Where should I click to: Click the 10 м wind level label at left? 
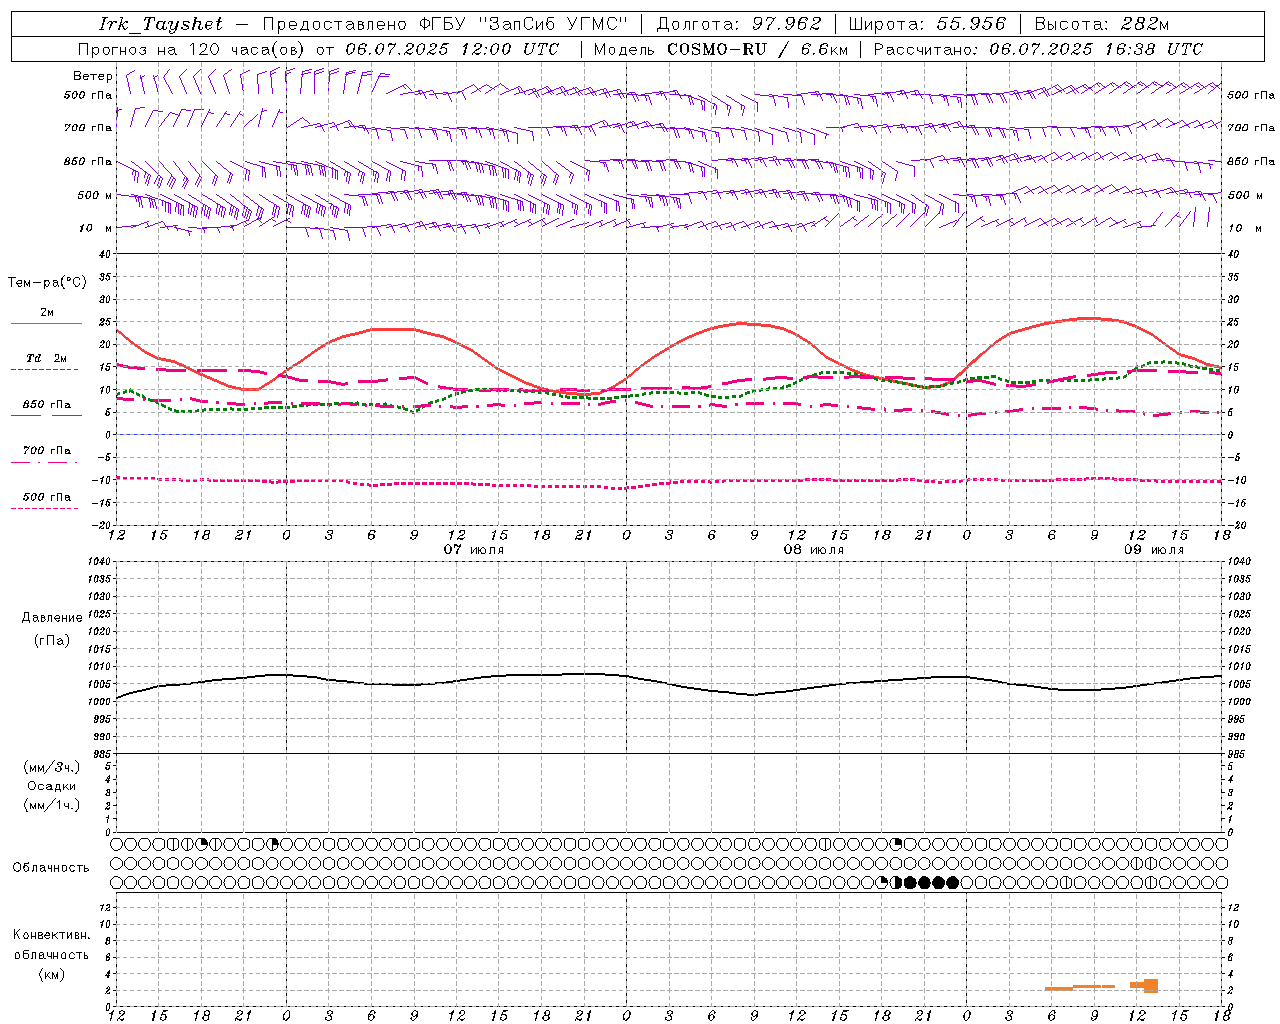(96, 228)
